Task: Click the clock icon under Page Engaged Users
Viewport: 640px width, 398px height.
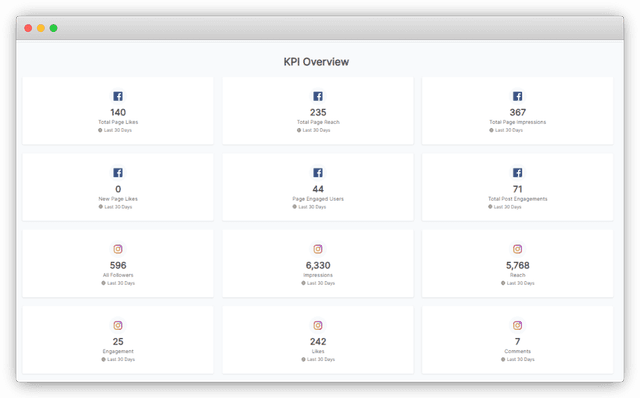Action: point(294,207)
